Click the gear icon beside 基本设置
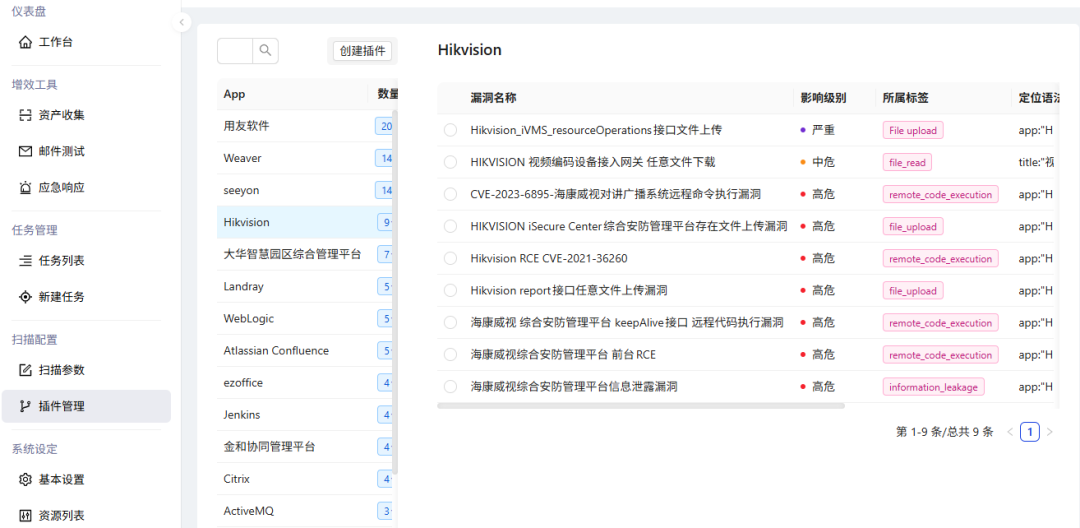The width and height of the screenshot is (1080, 528). (x=25, y=479)
